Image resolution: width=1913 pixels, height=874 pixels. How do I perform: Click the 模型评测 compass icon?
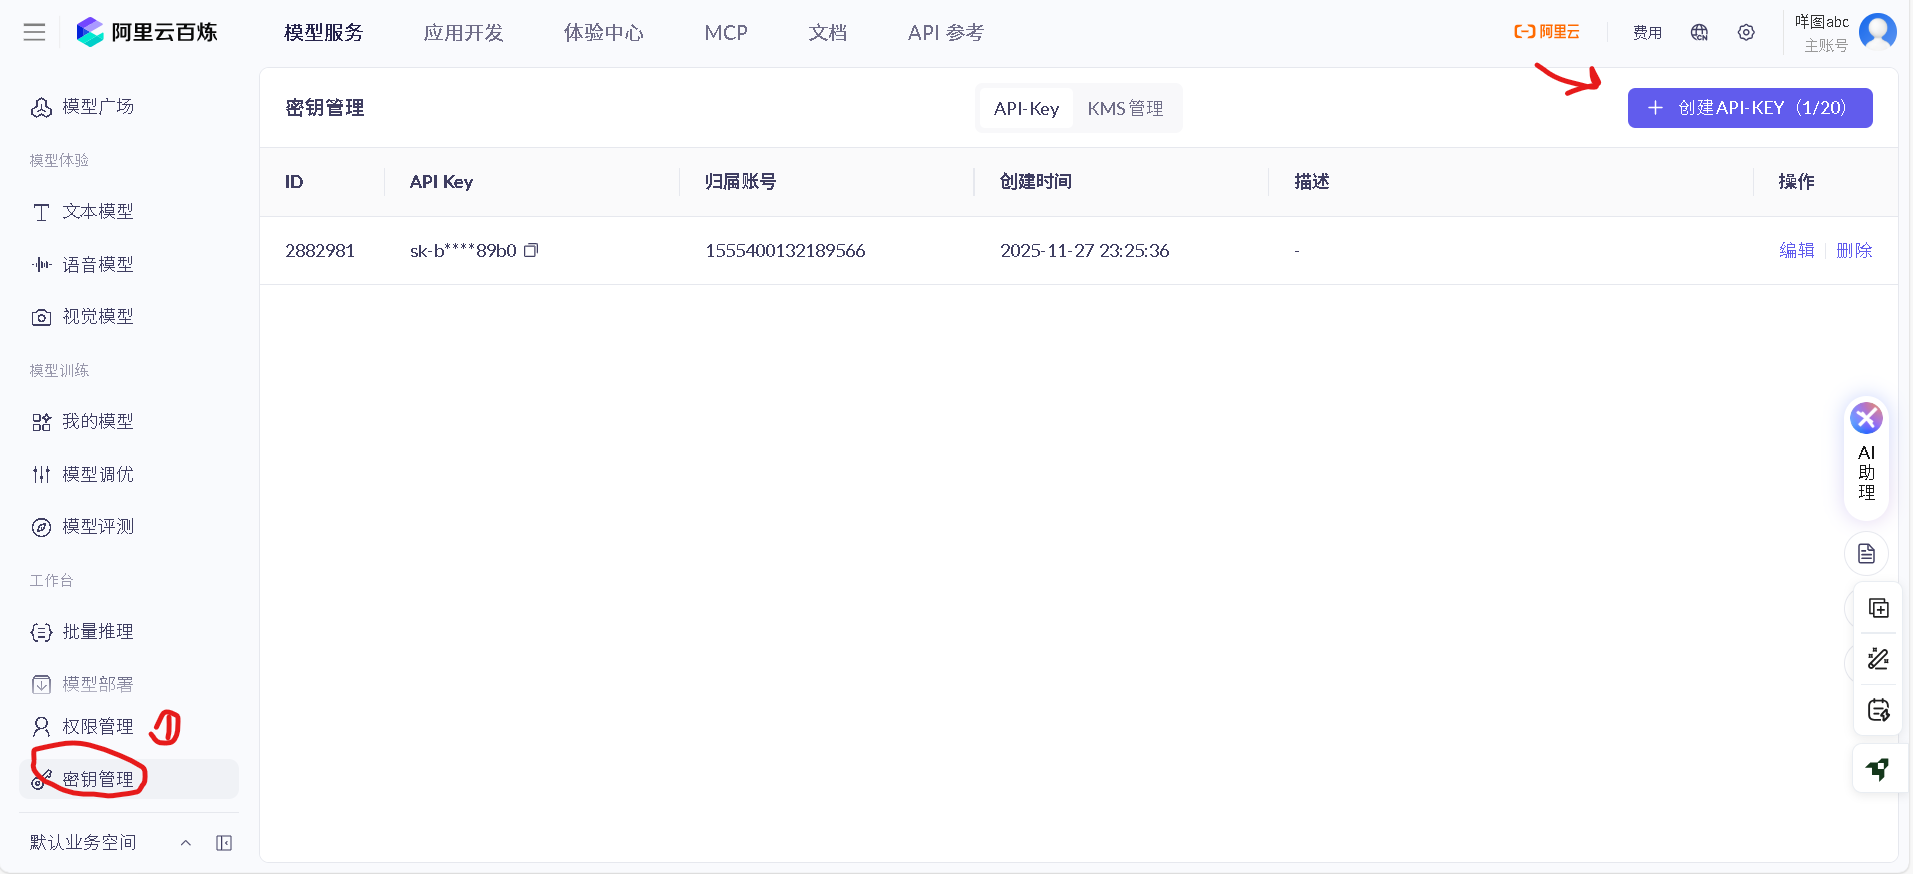click(41, 527)
